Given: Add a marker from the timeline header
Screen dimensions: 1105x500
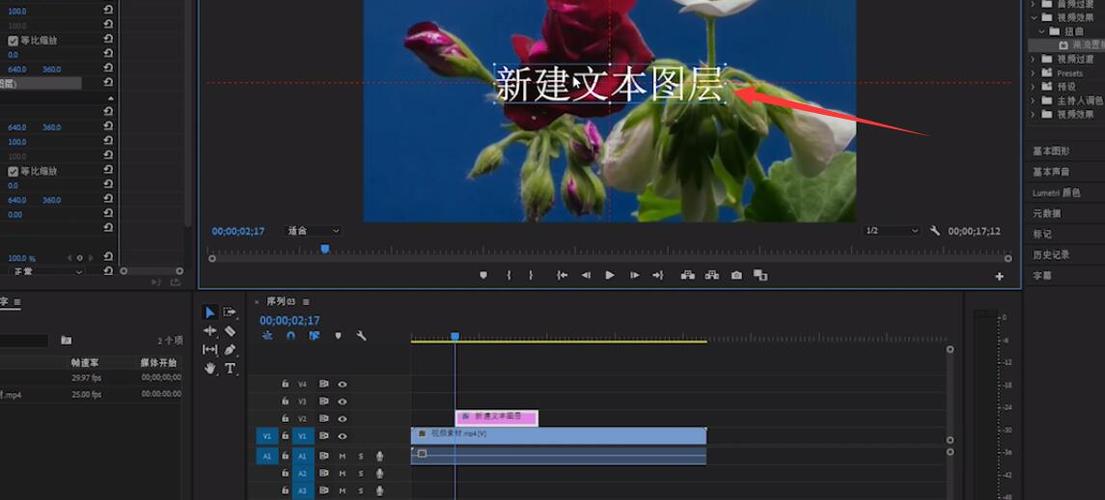Looking at the screenshot, I should click(x=338, y=336).
